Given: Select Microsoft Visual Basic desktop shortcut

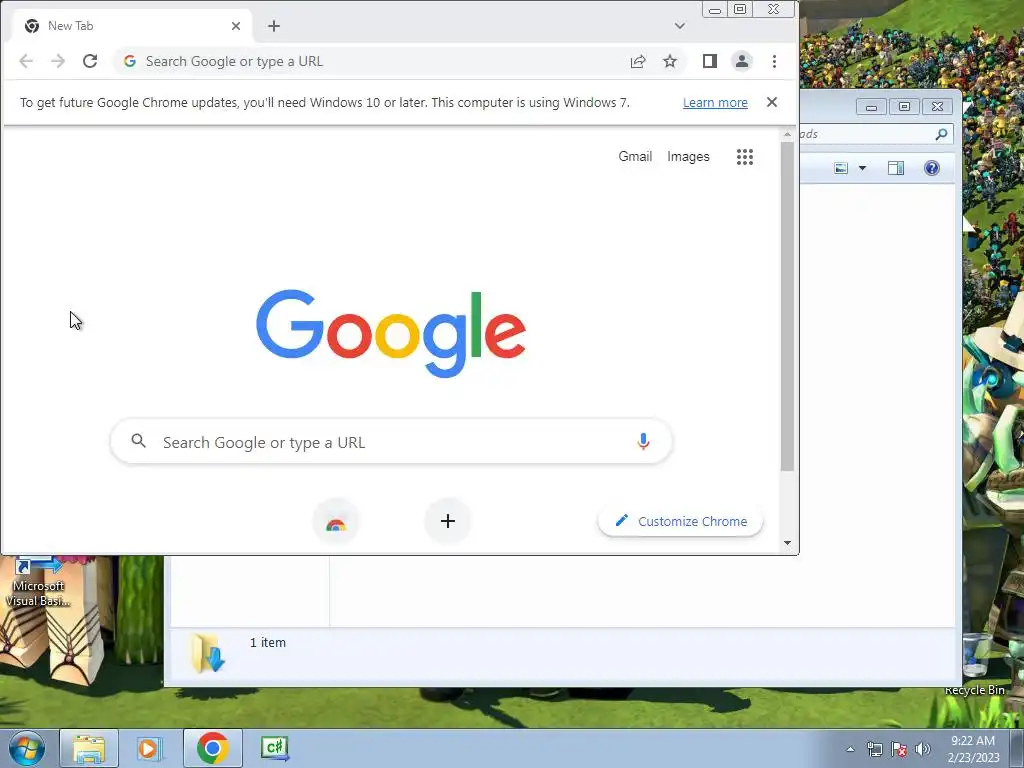Looking at the screenshot, I should click(37, 583).
